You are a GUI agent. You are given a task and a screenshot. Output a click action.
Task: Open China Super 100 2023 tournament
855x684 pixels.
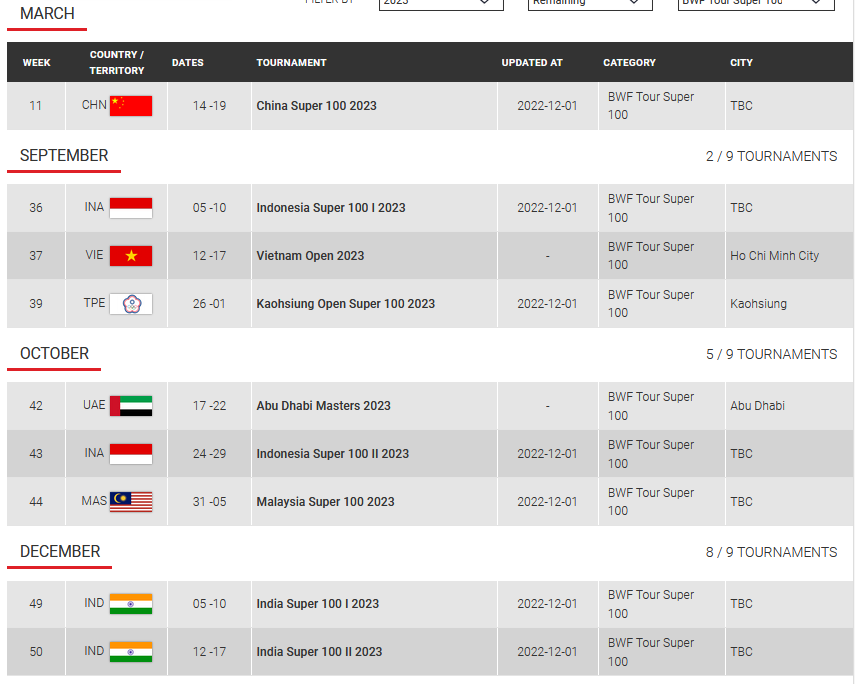coord(316,106)
